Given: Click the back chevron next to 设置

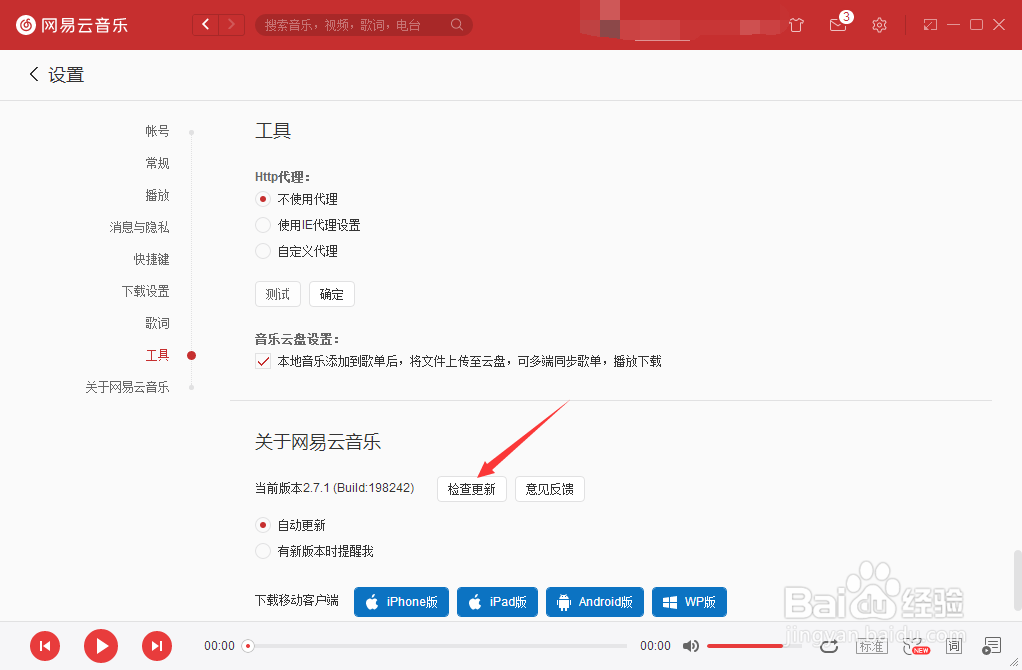Looking at the screenshot, I should pos(34,74).
